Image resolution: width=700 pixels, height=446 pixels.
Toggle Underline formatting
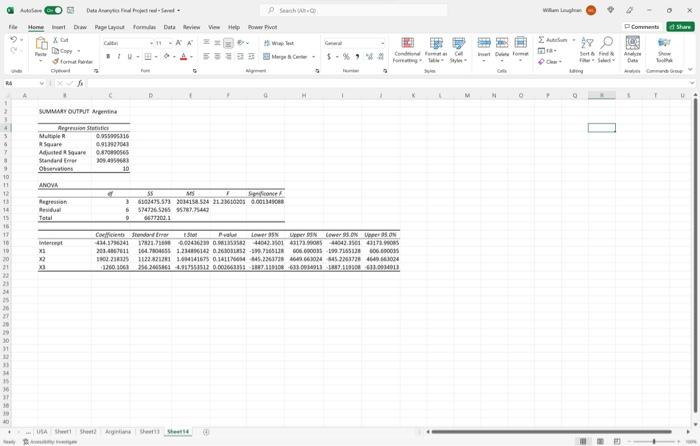[129, 57]
